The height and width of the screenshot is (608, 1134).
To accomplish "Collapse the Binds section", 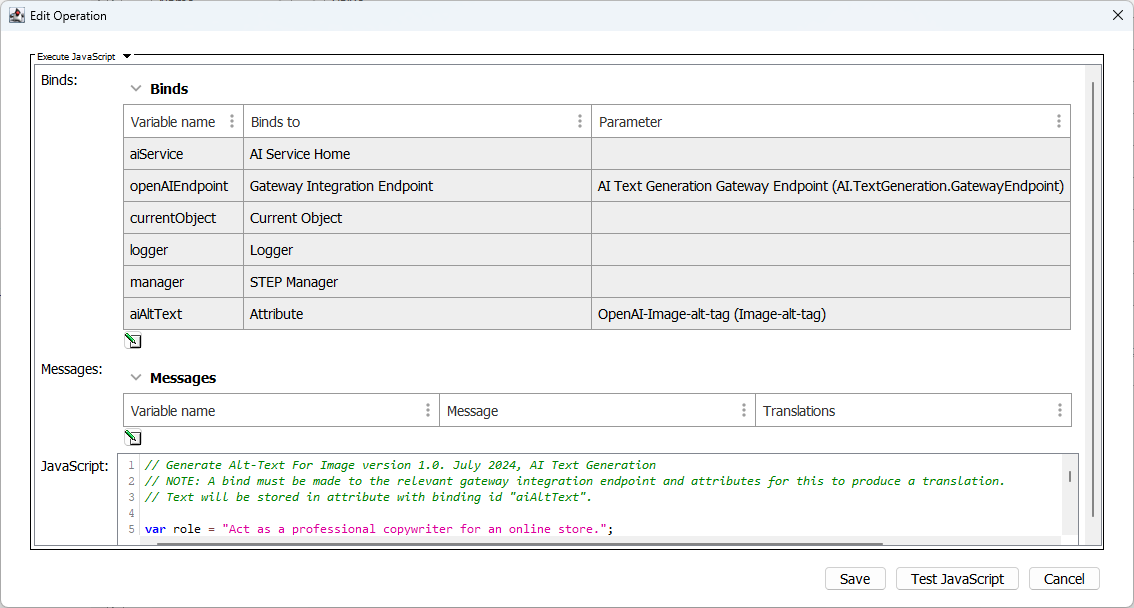I will point(136,89).
